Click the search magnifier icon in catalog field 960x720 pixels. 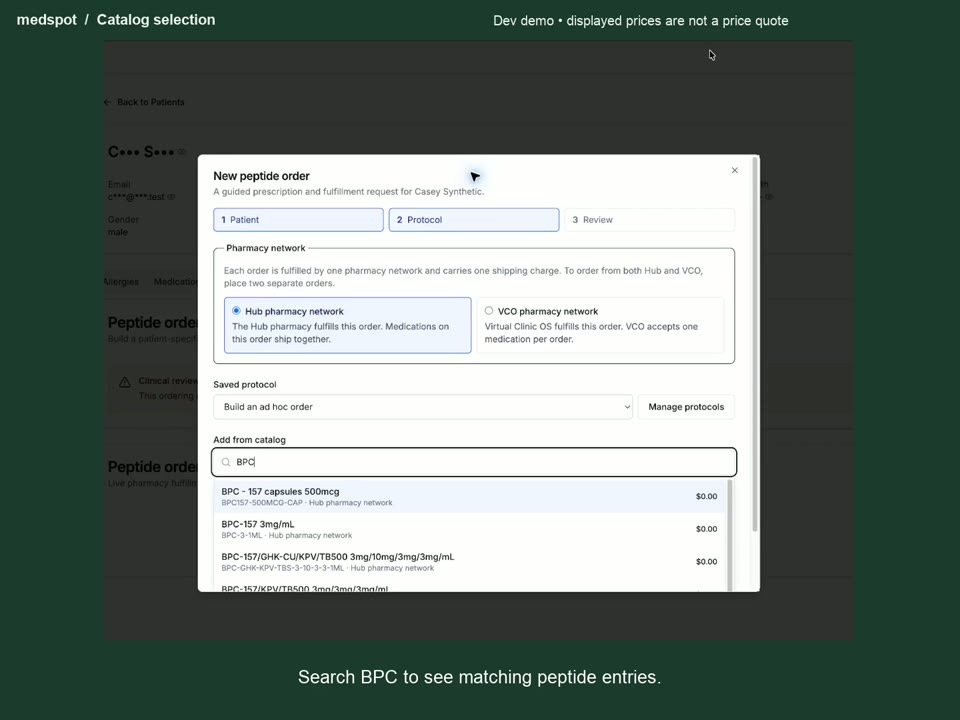click(226, 462)
